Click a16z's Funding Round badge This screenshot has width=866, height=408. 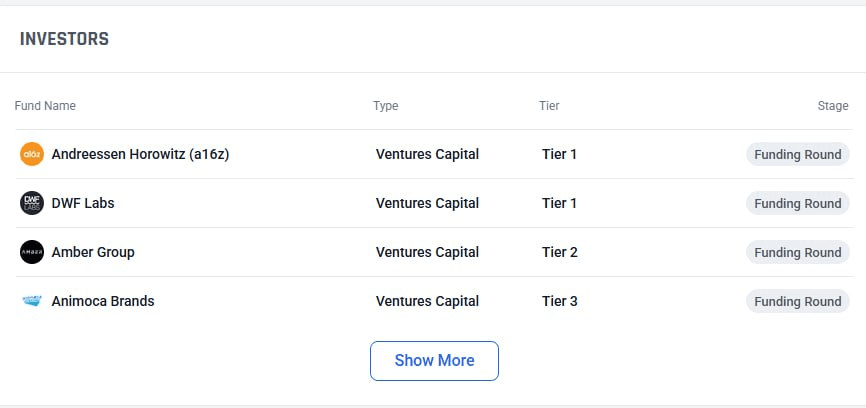coord(798,154)
